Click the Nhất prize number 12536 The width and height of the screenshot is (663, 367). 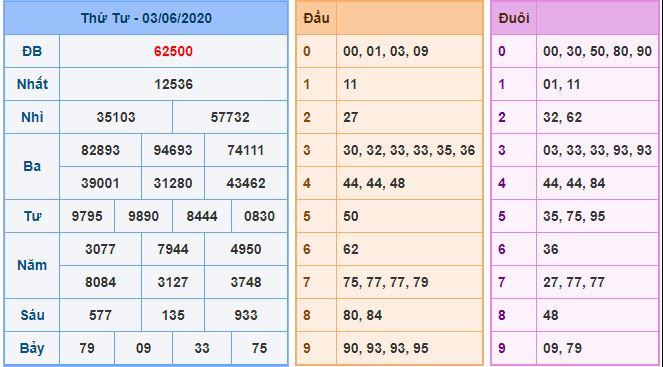coord(173,84)
